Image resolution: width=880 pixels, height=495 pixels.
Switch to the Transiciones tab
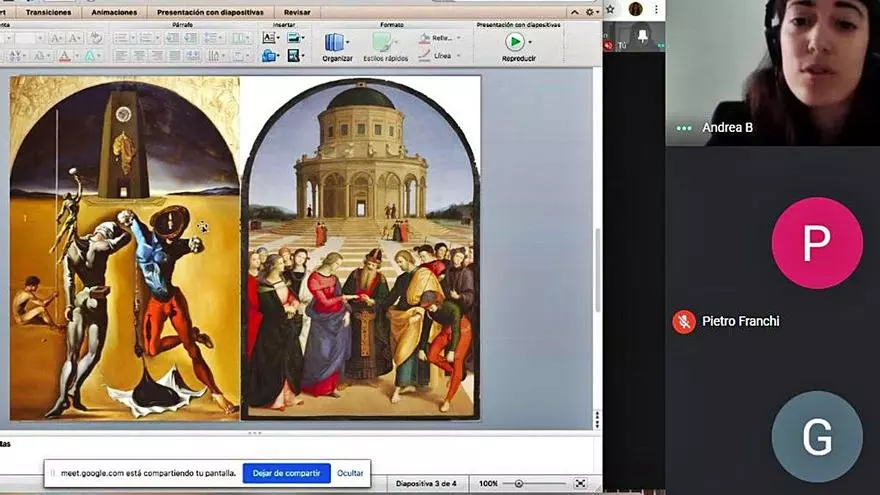[x=48, y=12]
